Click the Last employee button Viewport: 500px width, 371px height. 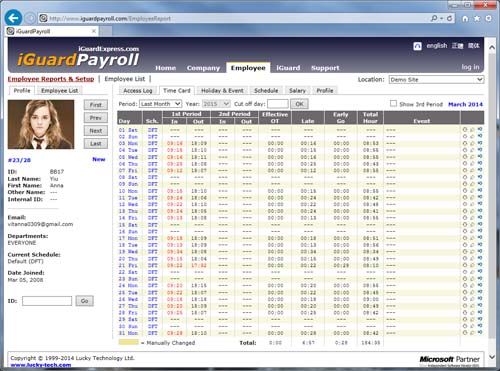pos(96,144)
